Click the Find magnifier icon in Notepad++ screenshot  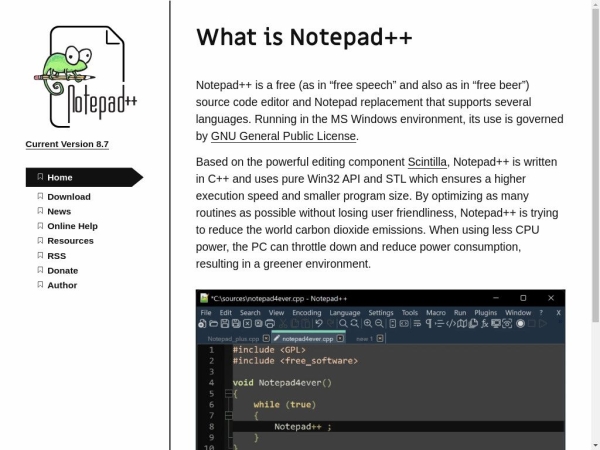pyautogui.click(x=343, y=323)
